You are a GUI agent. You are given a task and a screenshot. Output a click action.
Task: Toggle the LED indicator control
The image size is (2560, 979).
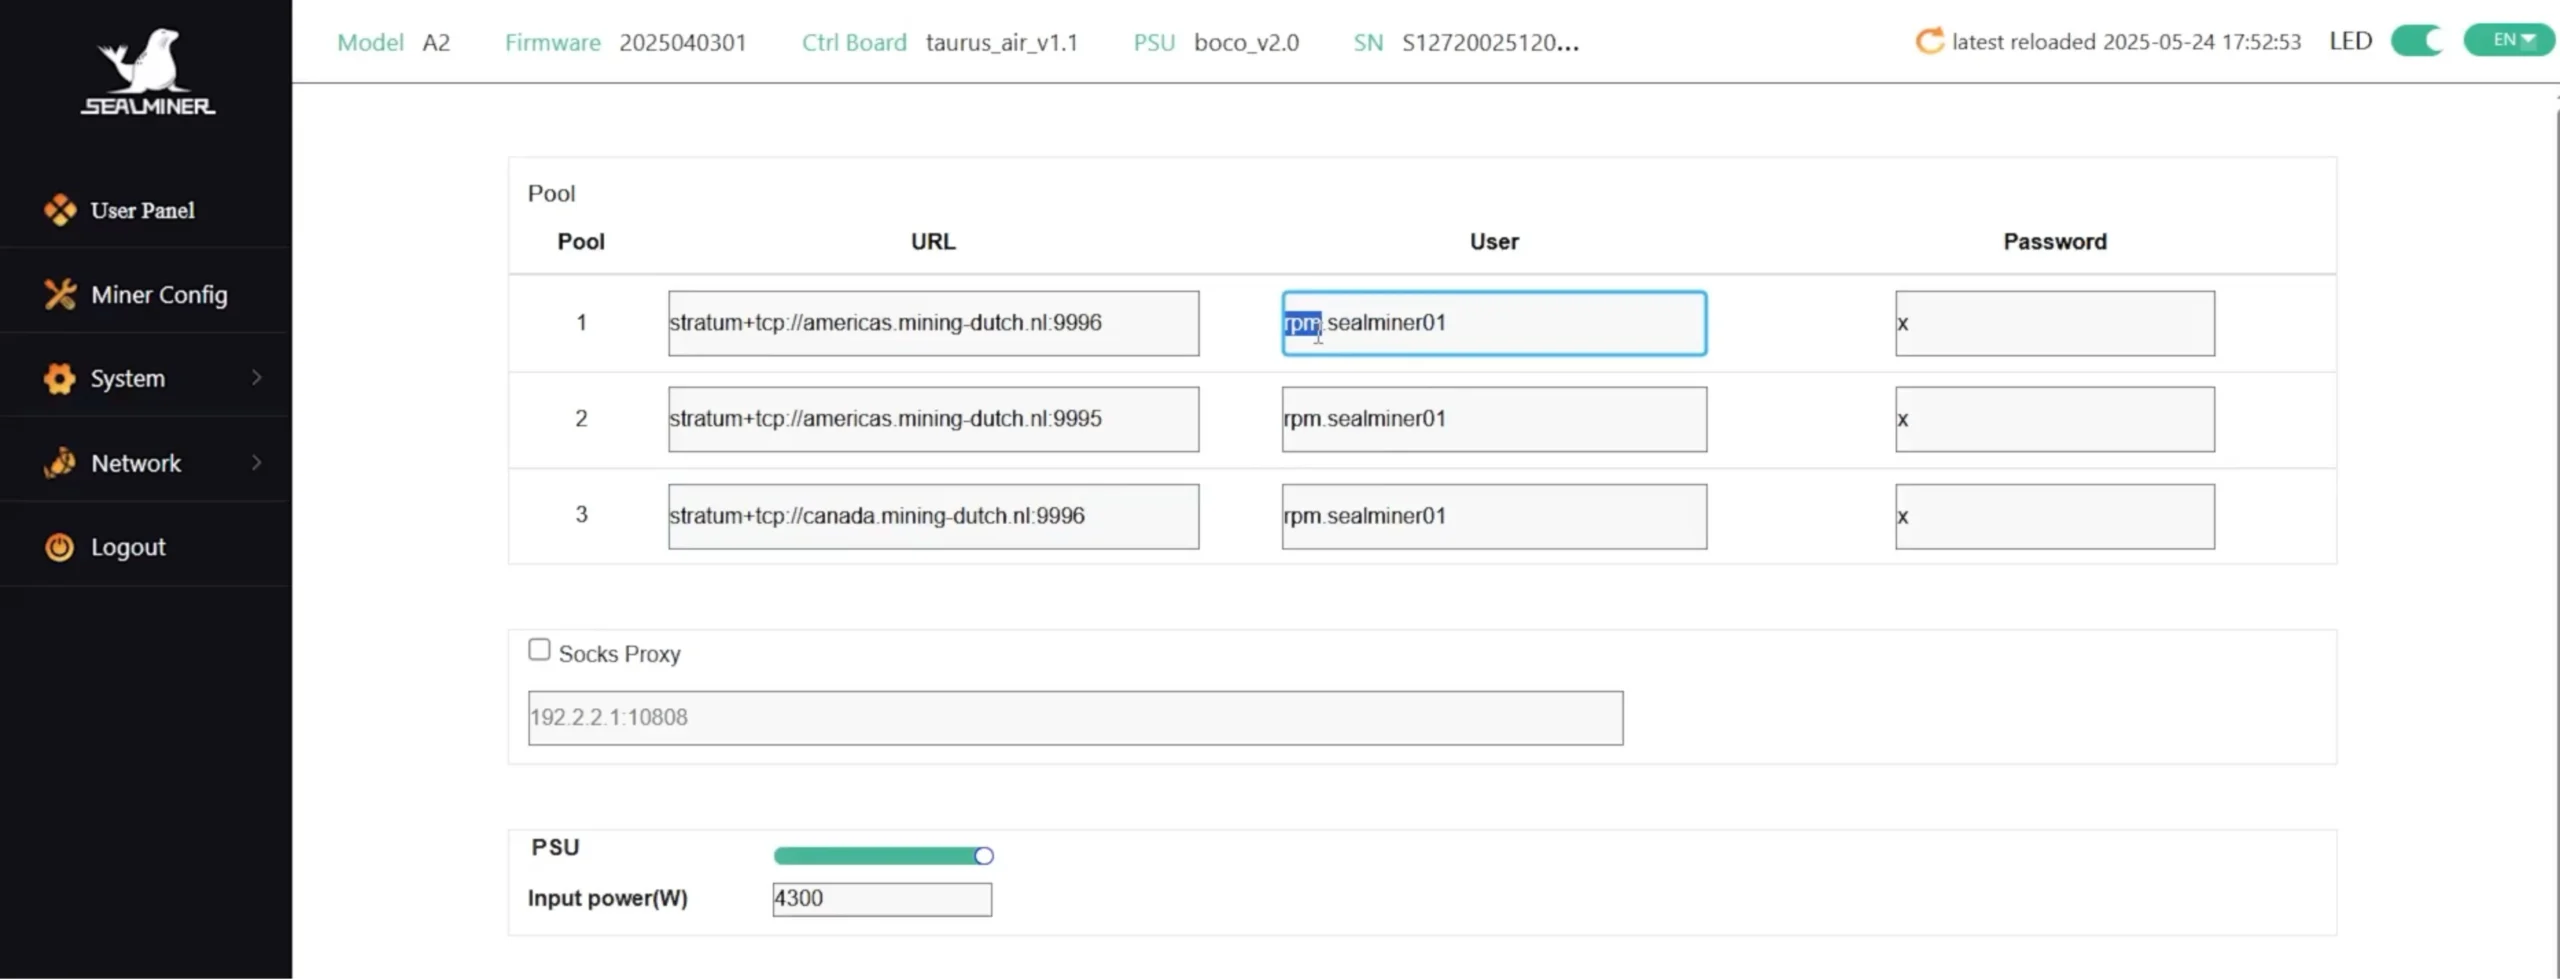tap(2417, 41)
